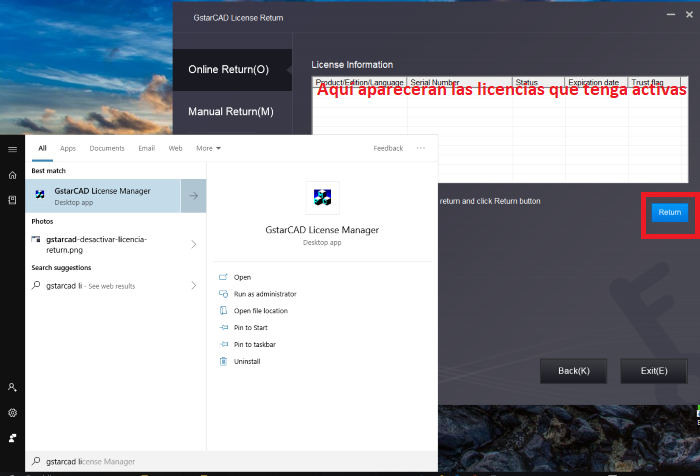Choose Pin to Start
Viewport: 700px width, 476px height.
point(250,327)
